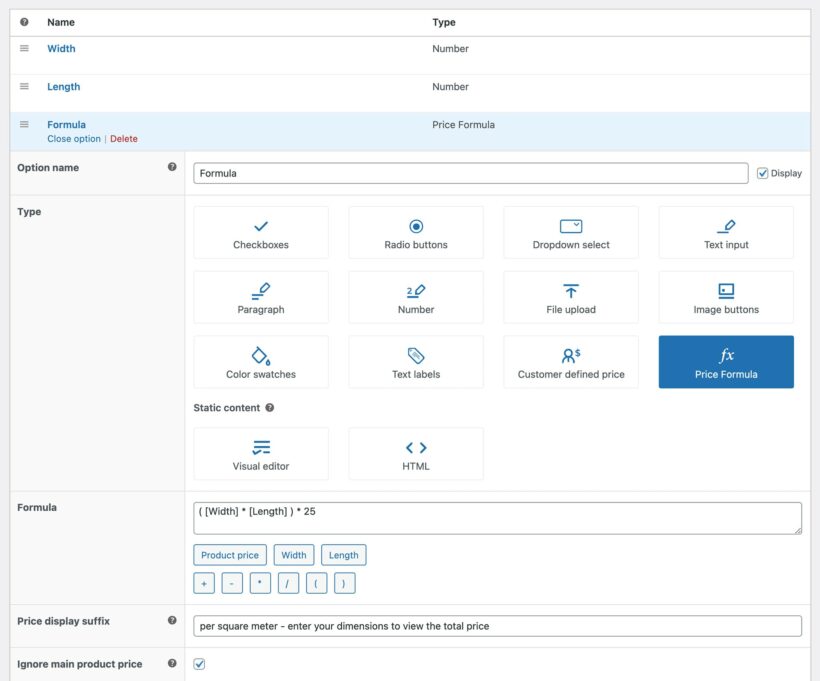Expand the Length option row

63,86
